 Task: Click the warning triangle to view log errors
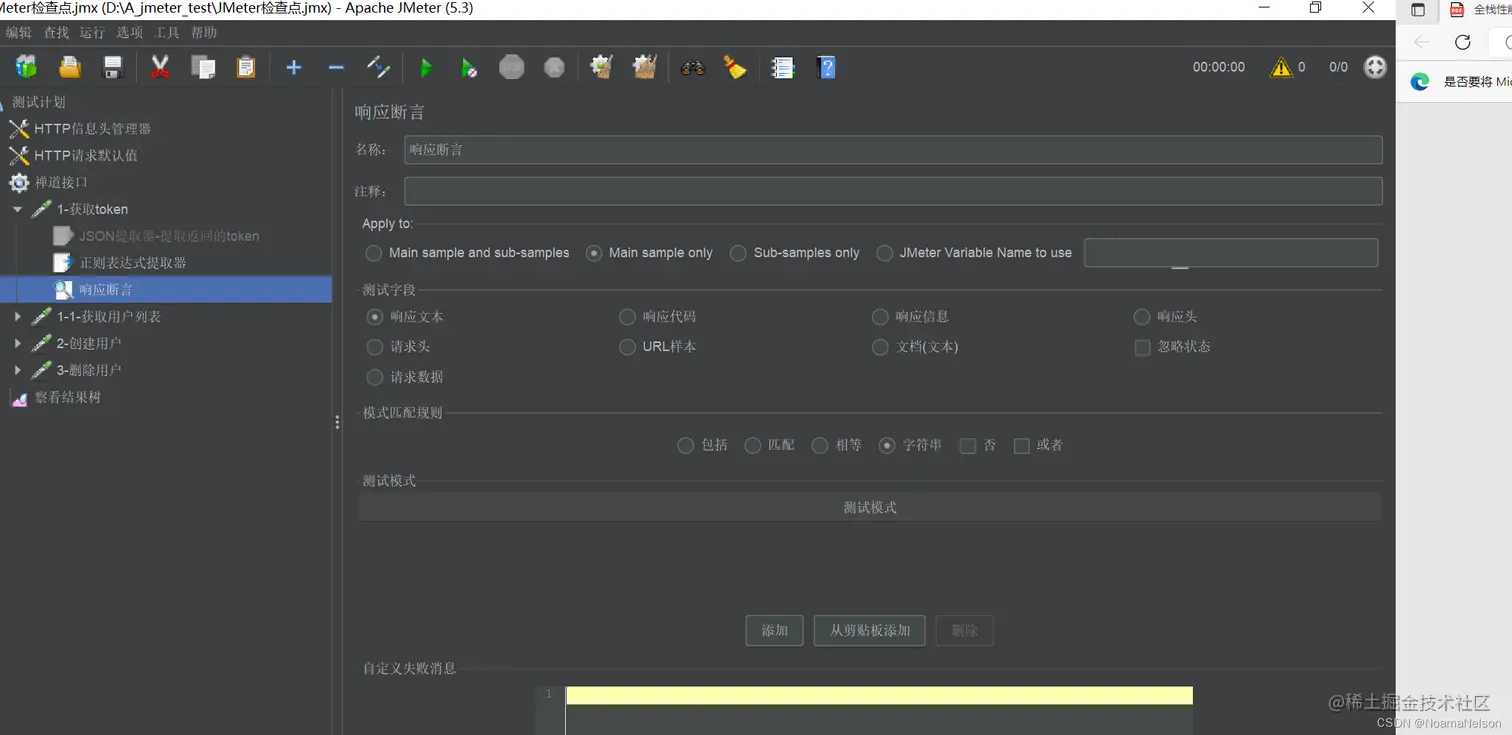click(1285, 67)
